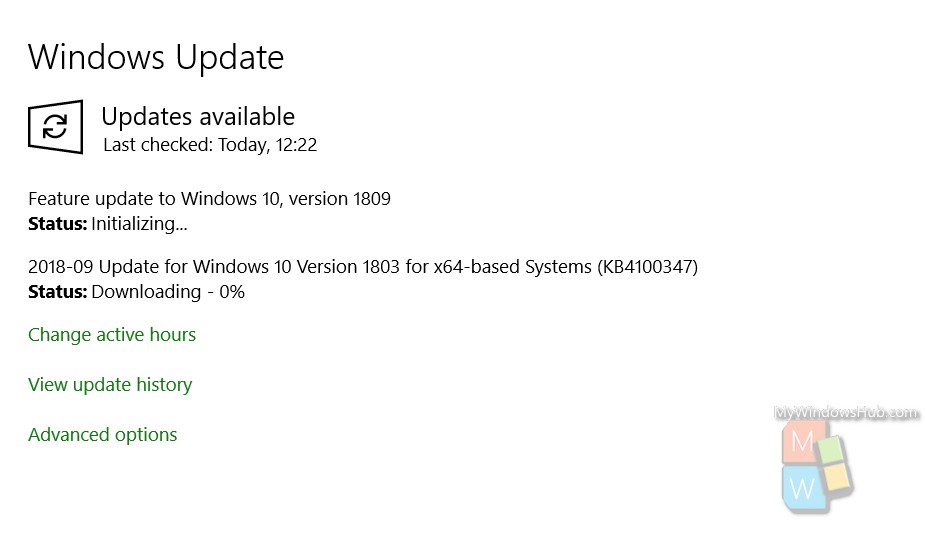Click the KB4100347 identifier text
This screenshot has width=926, height=546.
coord(647,267)
